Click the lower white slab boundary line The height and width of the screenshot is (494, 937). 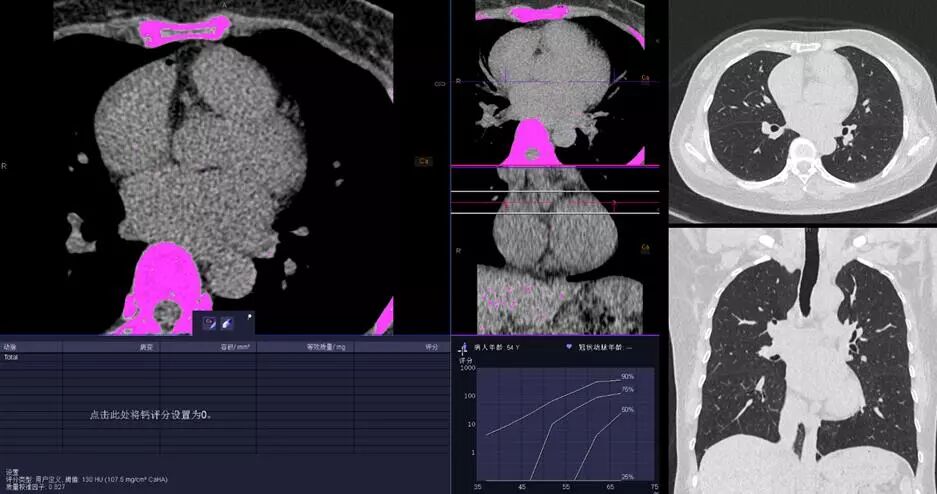point(555,213)
